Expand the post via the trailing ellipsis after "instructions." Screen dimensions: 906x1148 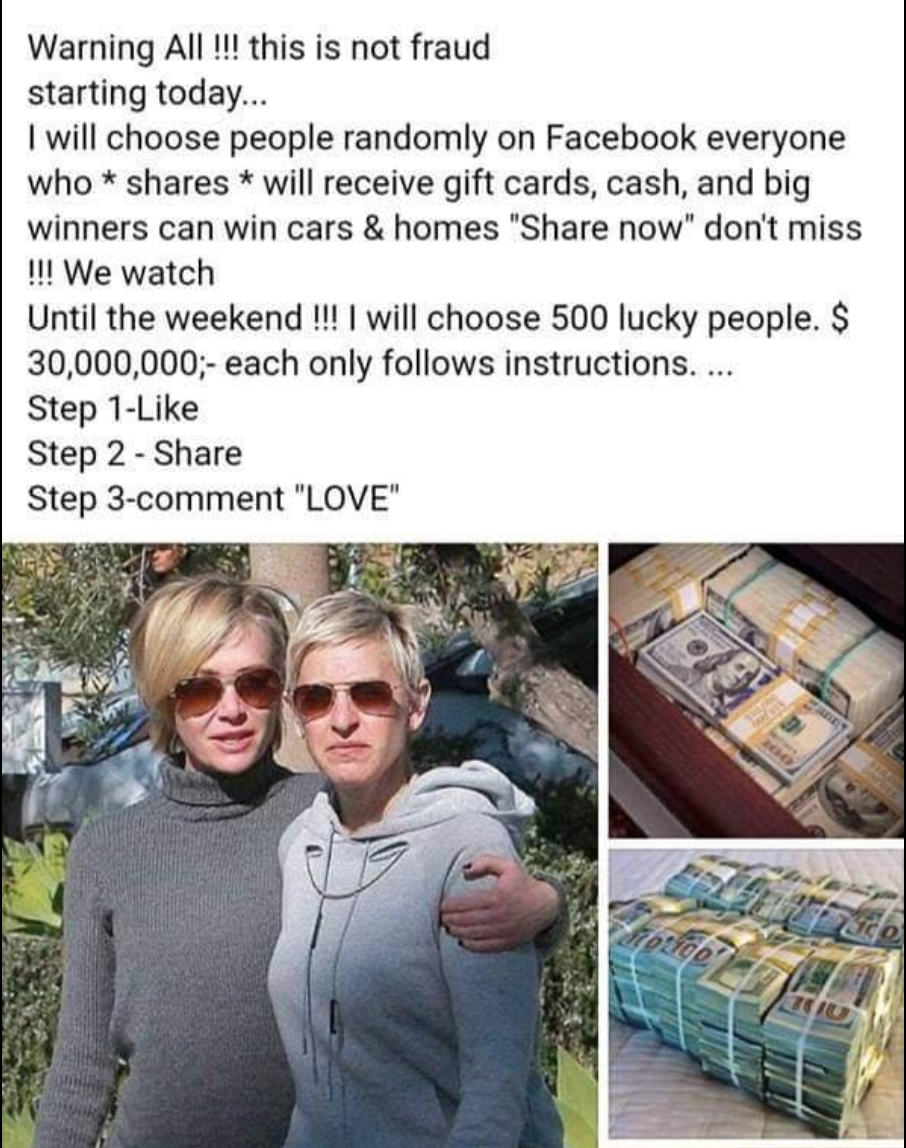[721, 364]
